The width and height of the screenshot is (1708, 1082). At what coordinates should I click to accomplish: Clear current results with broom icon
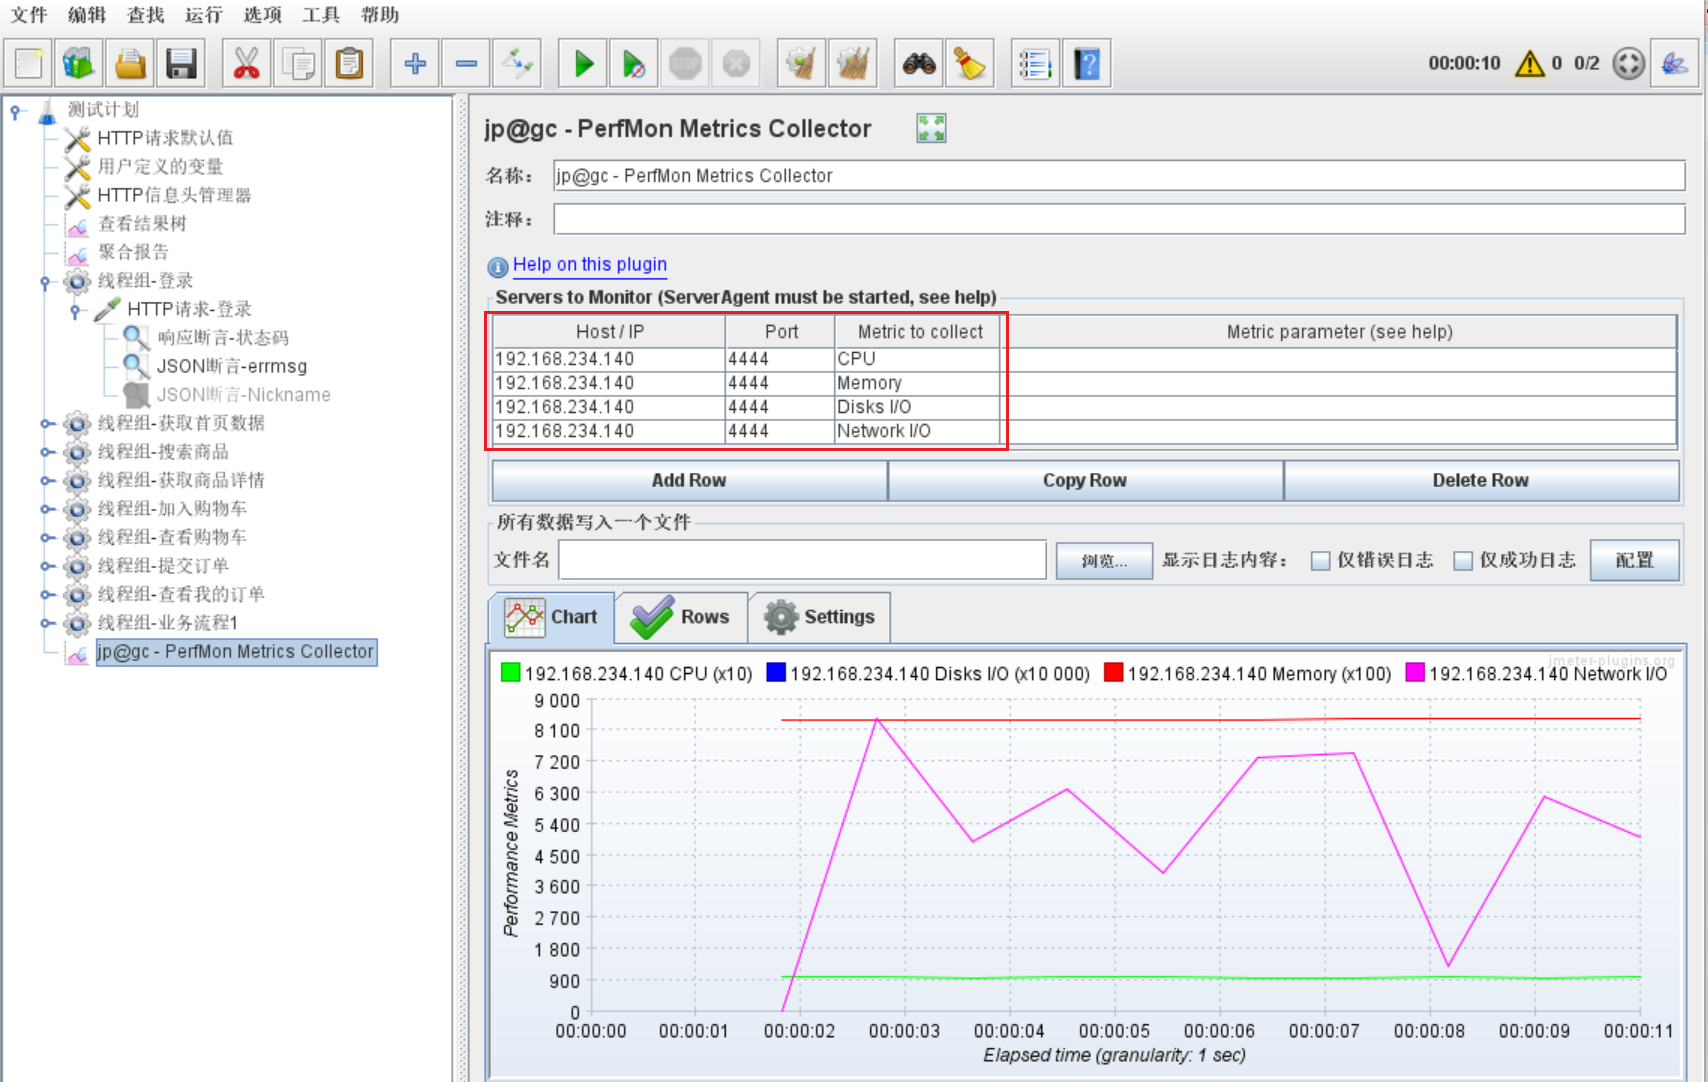point(801,64)
